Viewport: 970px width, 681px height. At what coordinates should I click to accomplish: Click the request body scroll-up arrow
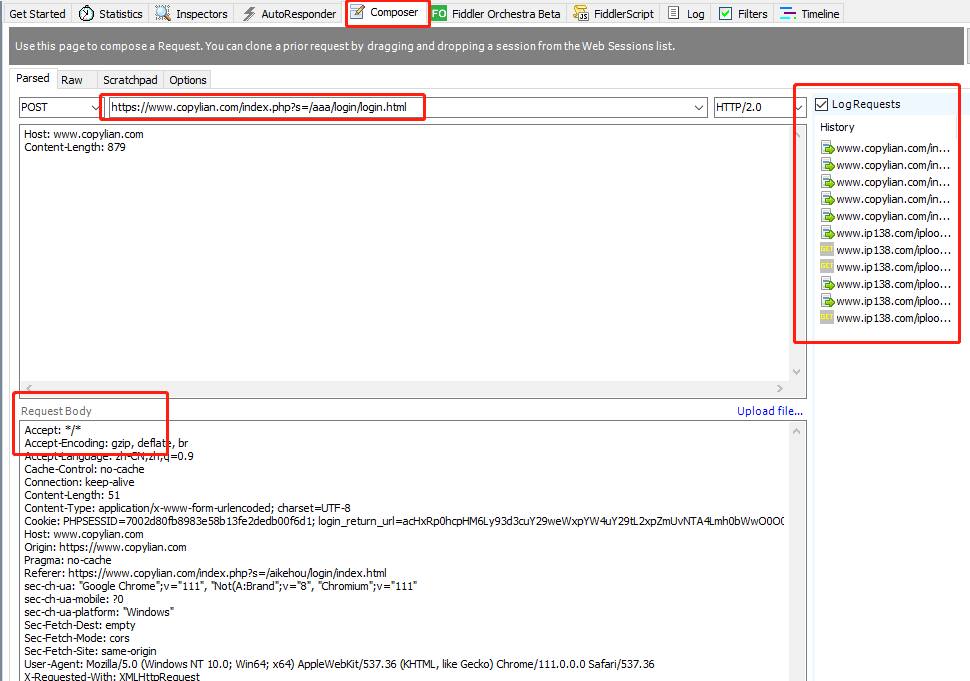(797, 431)
